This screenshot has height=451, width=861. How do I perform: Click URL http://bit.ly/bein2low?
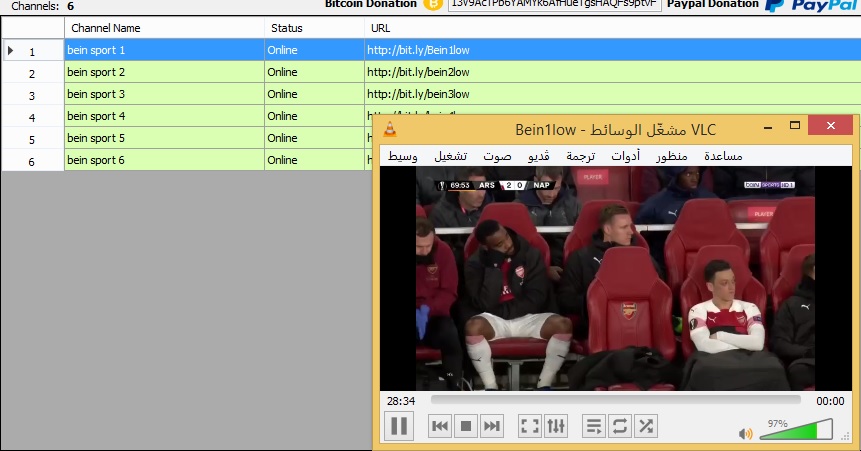[x=418, y=72]
